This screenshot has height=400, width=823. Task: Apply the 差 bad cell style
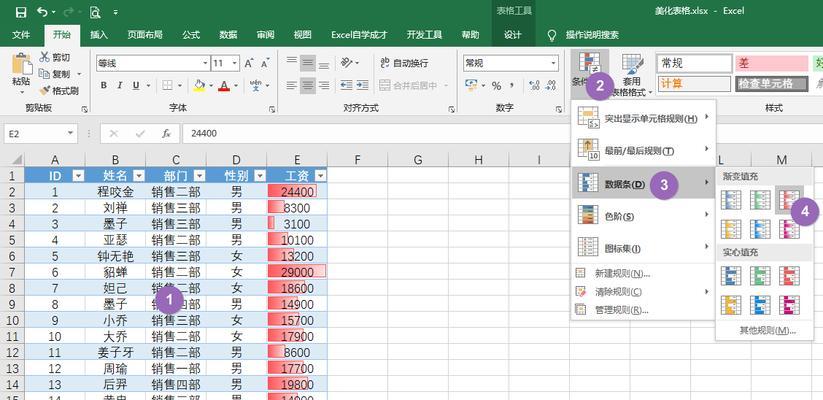[x=772, y=64]
